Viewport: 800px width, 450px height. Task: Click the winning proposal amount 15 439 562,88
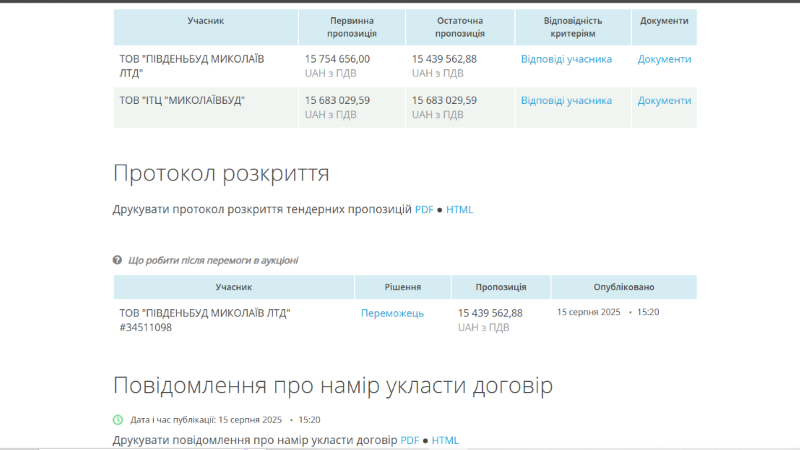tap(490, 313)
